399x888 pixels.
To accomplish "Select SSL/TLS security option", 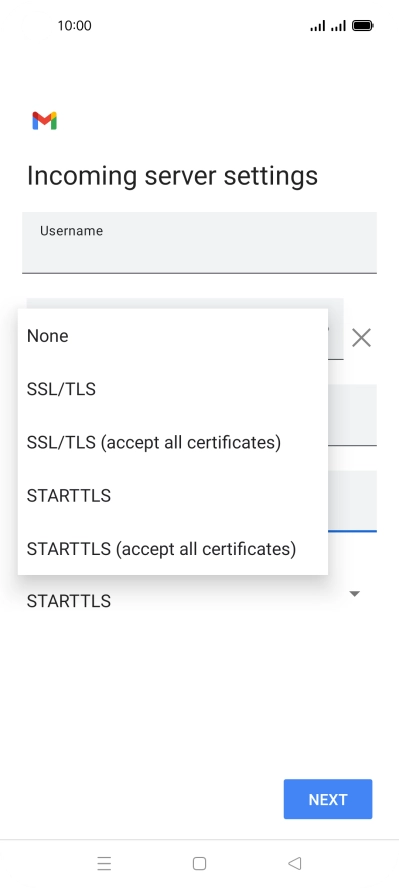I will coord(173,389).
